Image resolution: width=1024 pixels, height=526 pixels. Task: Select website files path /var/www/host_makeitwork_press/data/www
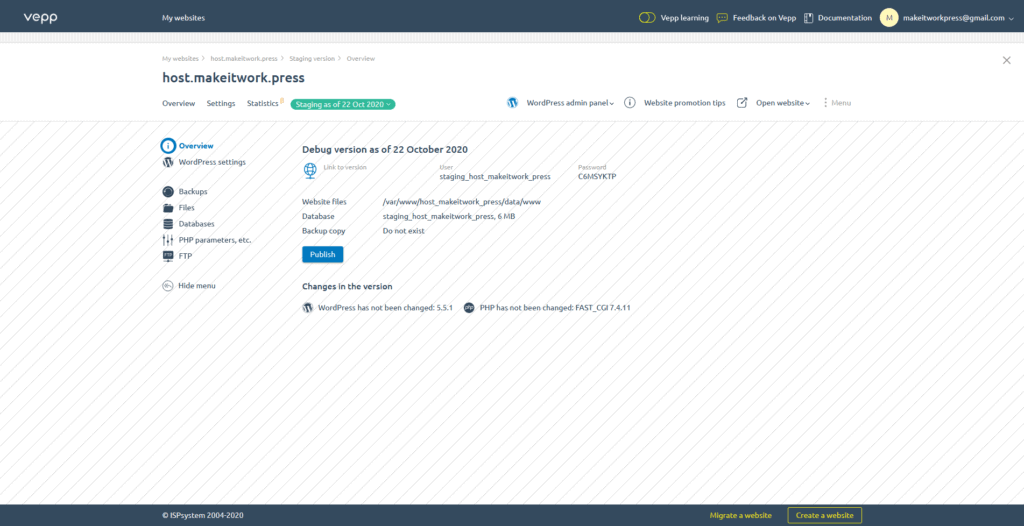462,202
